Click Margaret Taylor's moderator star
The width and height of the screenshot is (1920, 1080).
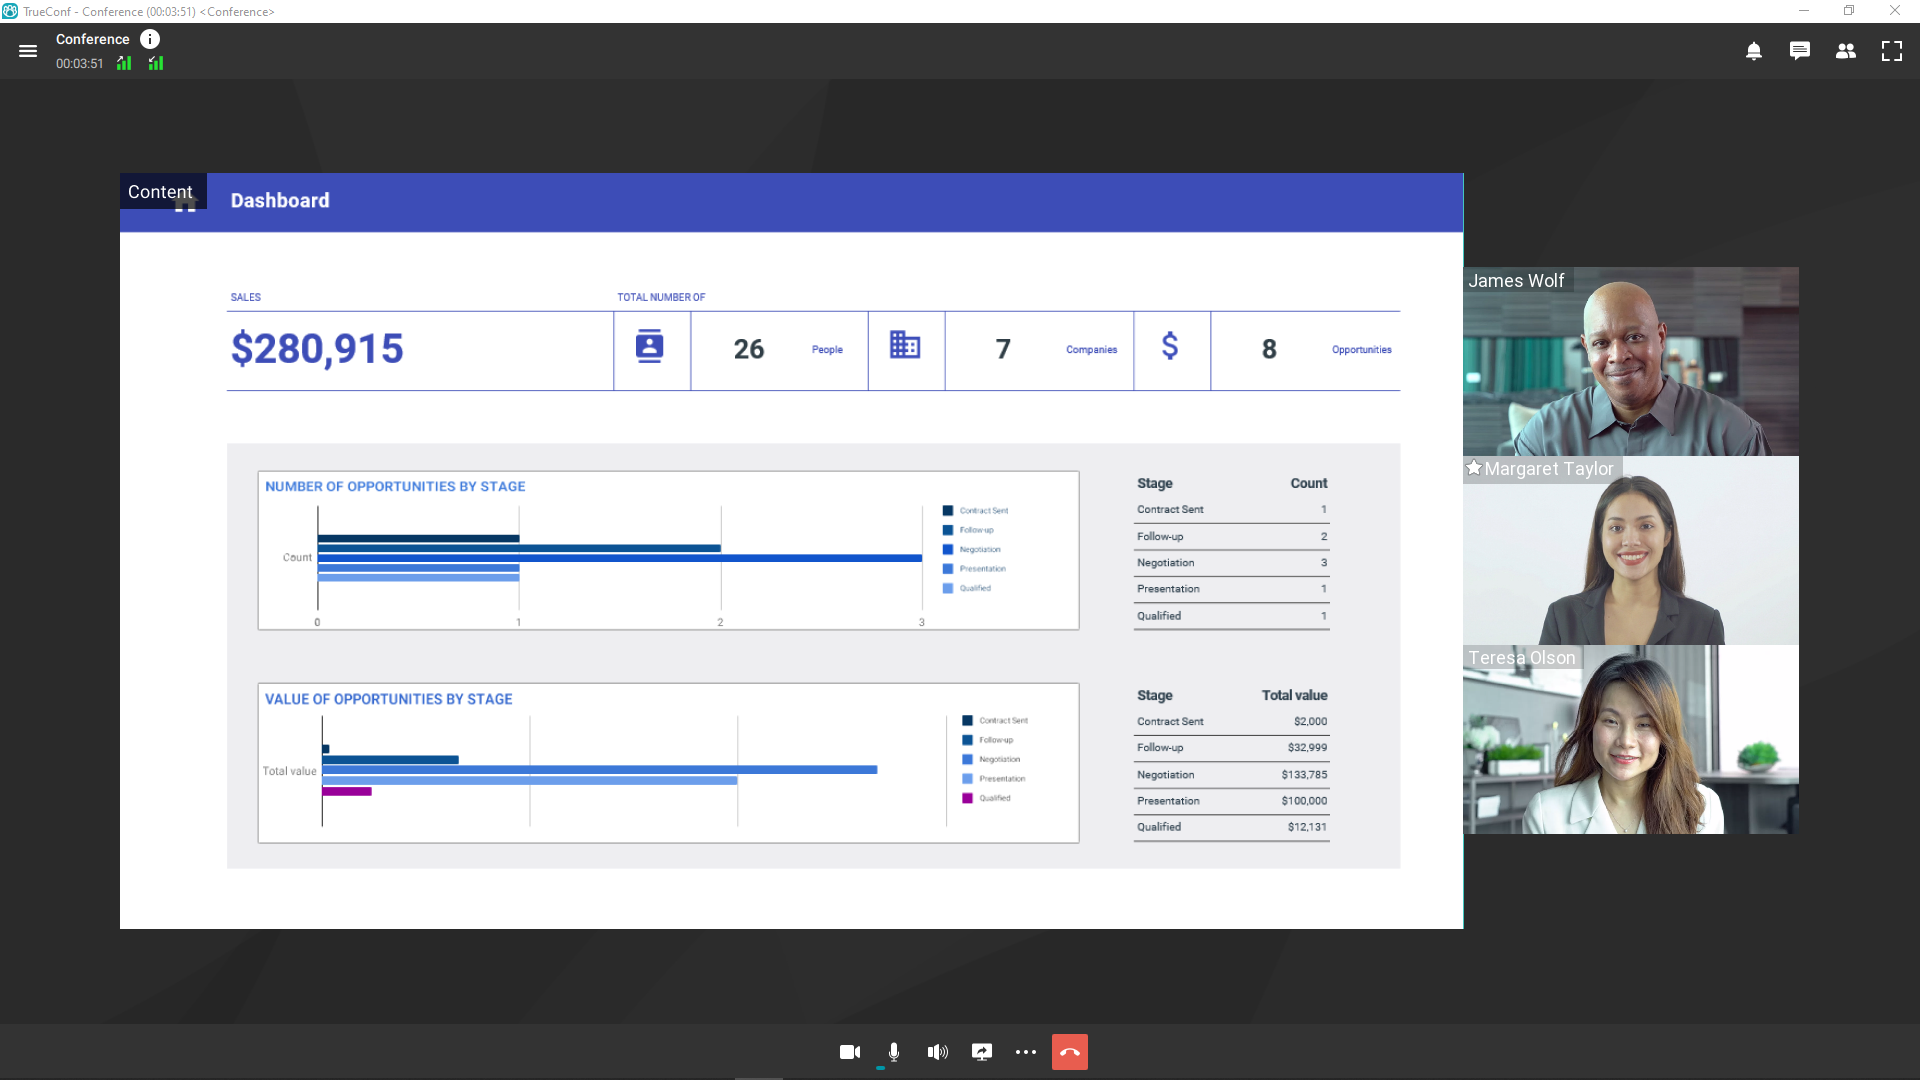pos(1474,467)
